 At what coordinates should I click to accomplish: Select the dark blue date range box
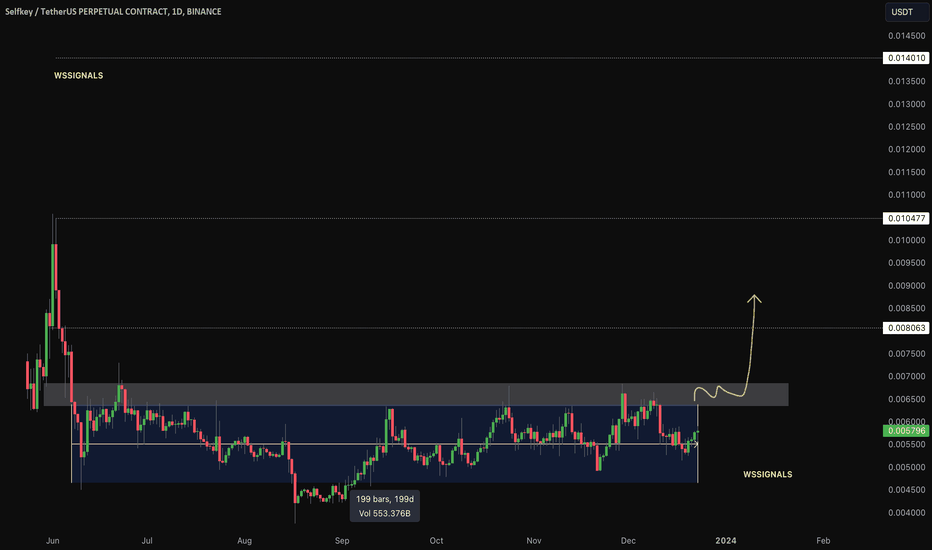pyautogui.click(x=384, y=444)
